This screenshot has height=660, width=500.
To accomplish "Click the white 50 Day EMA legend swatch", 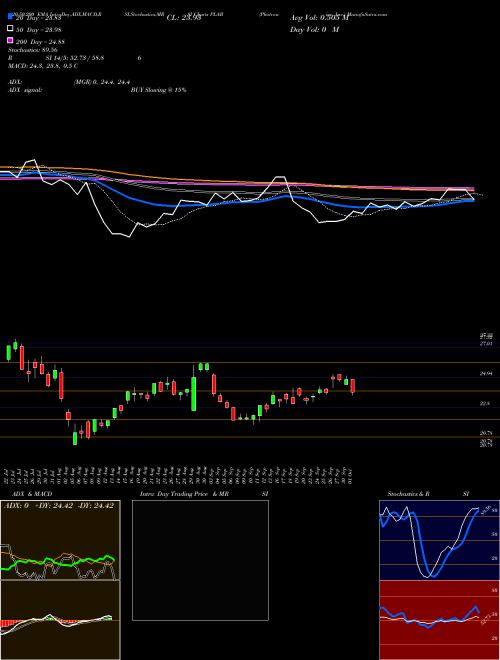I will pos(10,29).
